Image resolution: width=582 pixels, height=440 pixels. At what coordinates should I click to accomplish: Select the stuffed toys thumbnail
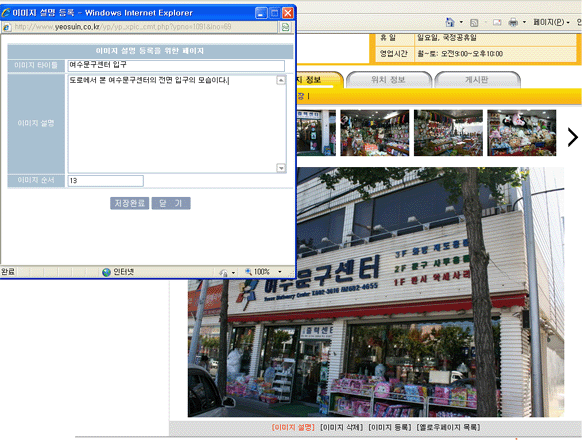click(521, 133)
